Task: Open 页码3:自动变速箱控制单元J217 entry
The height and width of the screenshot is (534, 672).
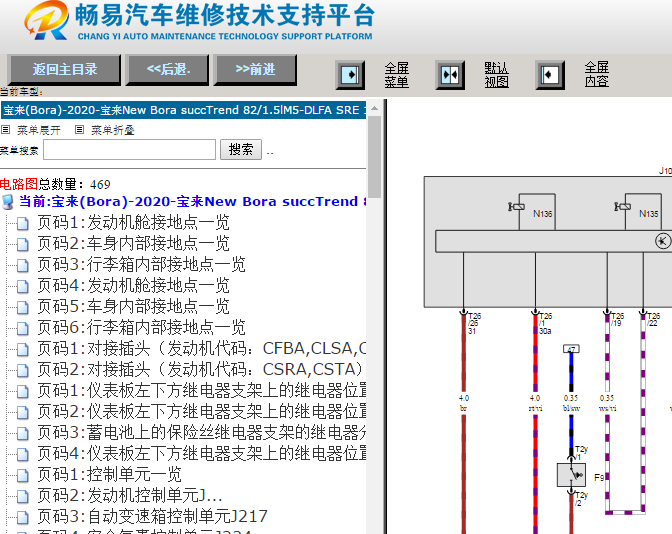Action: coord(152,517)
